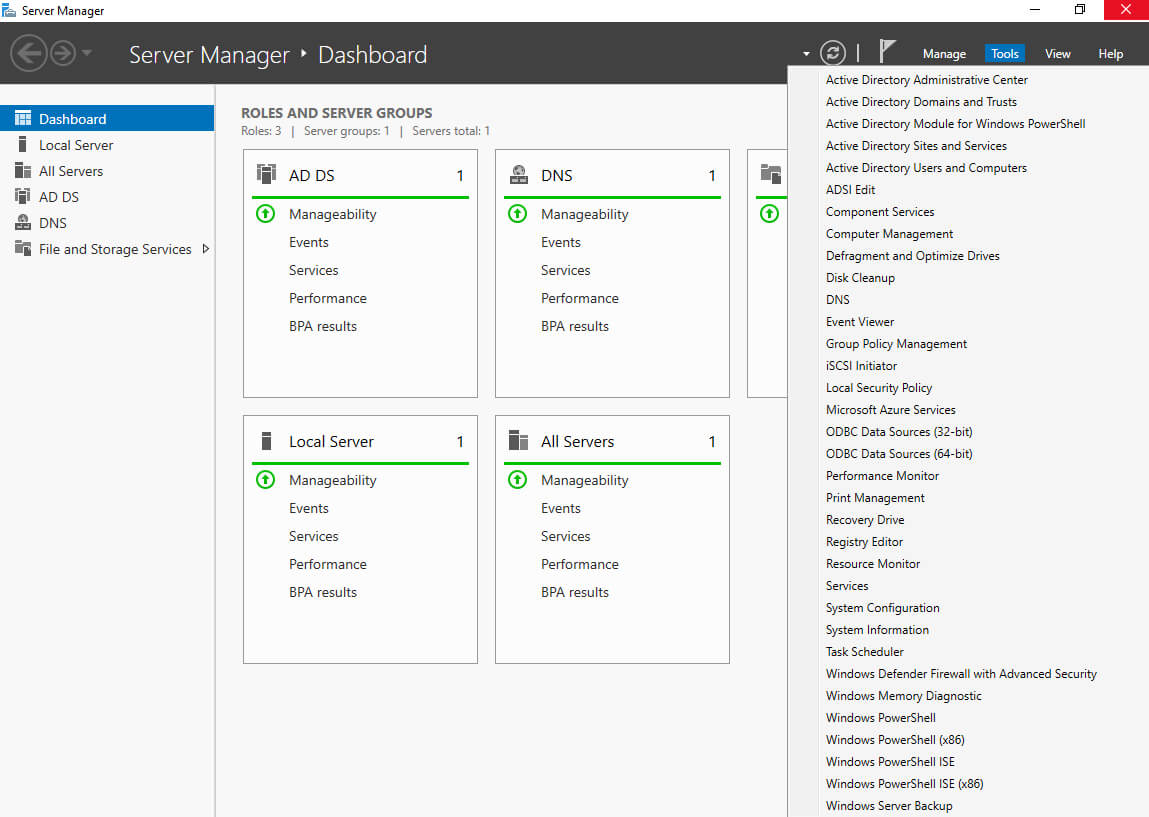Click green manageability status icon in DNS tile
This screenshot has height=817, width=1149.
click(x=517, y=214)
